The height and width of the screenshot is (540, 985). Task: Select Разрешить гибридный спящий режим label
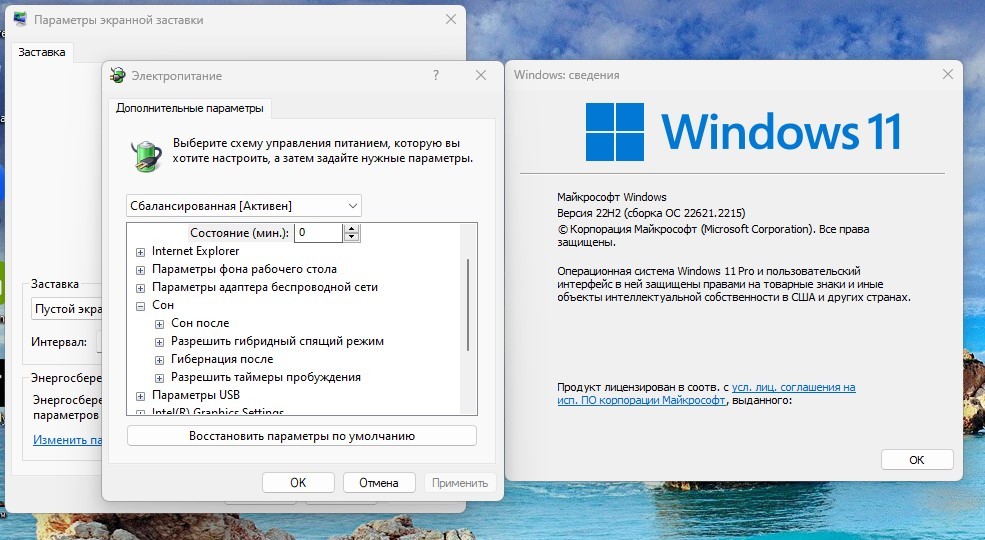pos(277,341)
